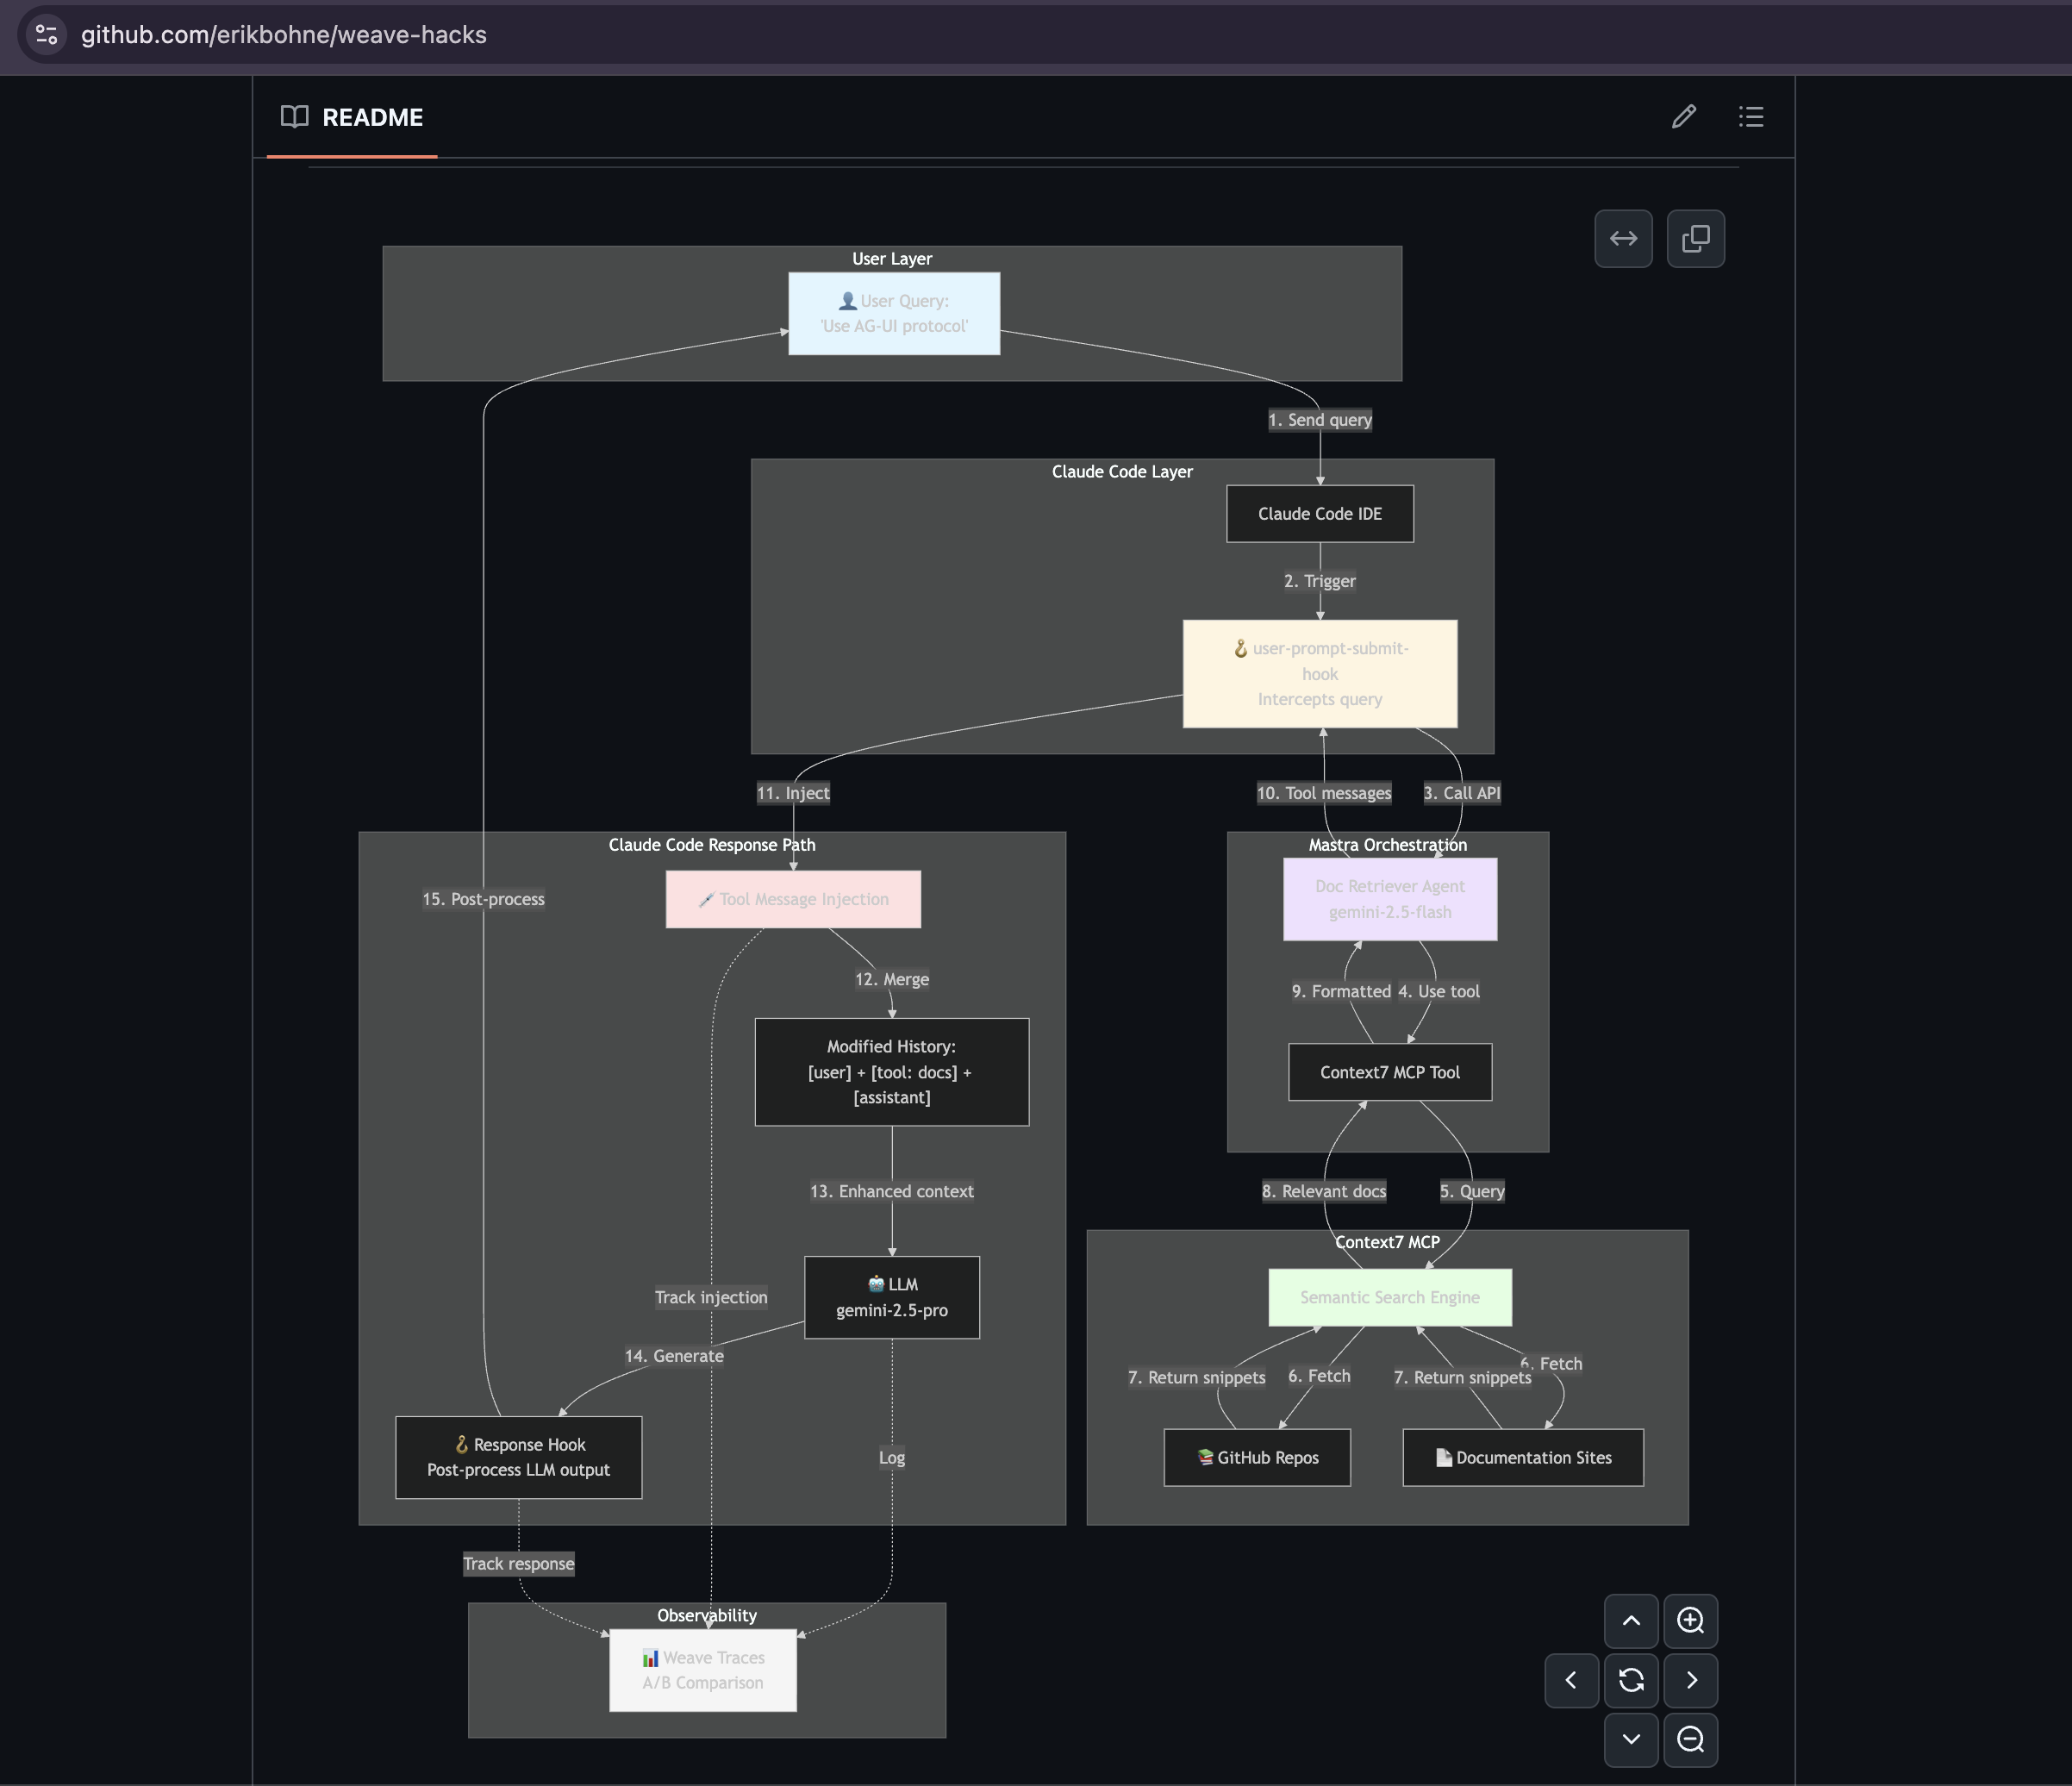Viewport: 2072px width, 1786px height.
Task: Zoom out of the mermaid diagram
Action: click(1690, 1740)
